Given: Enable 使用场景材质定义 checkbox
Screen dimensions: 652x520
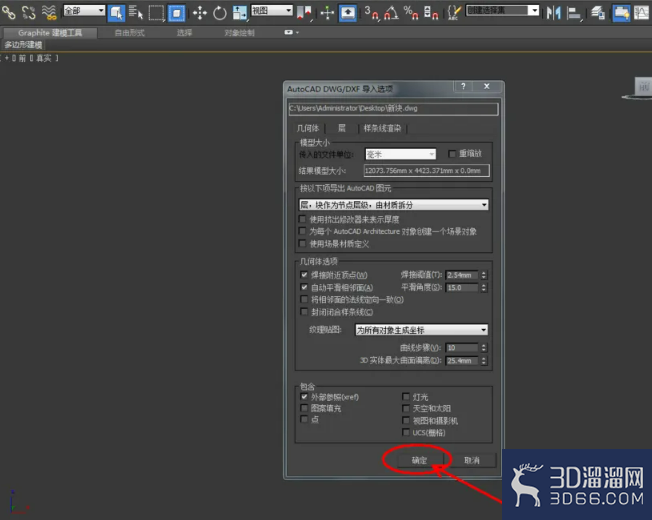Looking at the screenshot, I should (302, 244).
